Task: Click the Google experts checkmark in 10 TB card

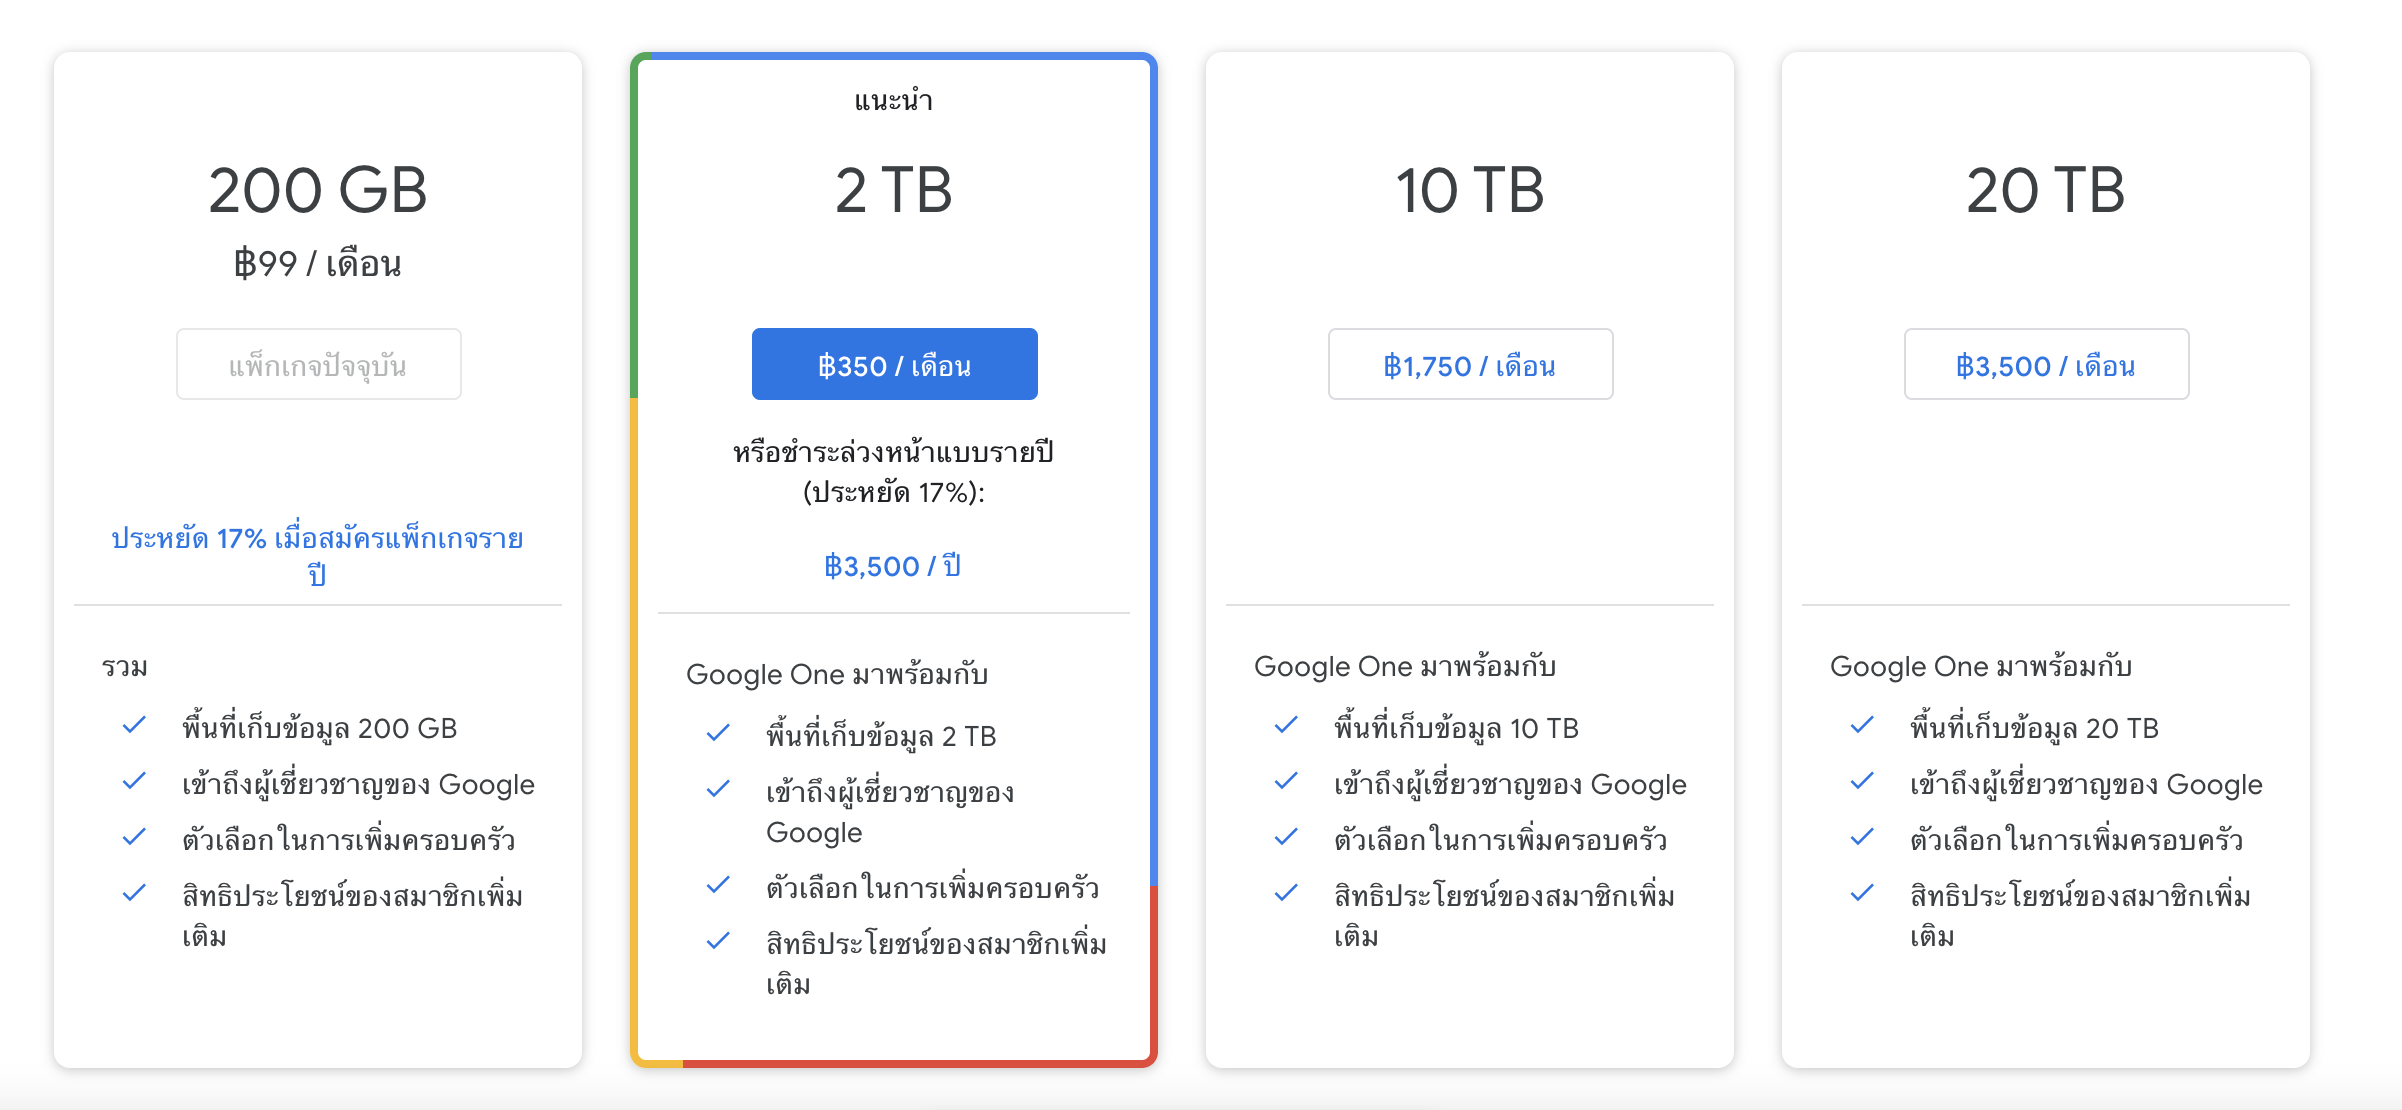Action: (1286, 782)
